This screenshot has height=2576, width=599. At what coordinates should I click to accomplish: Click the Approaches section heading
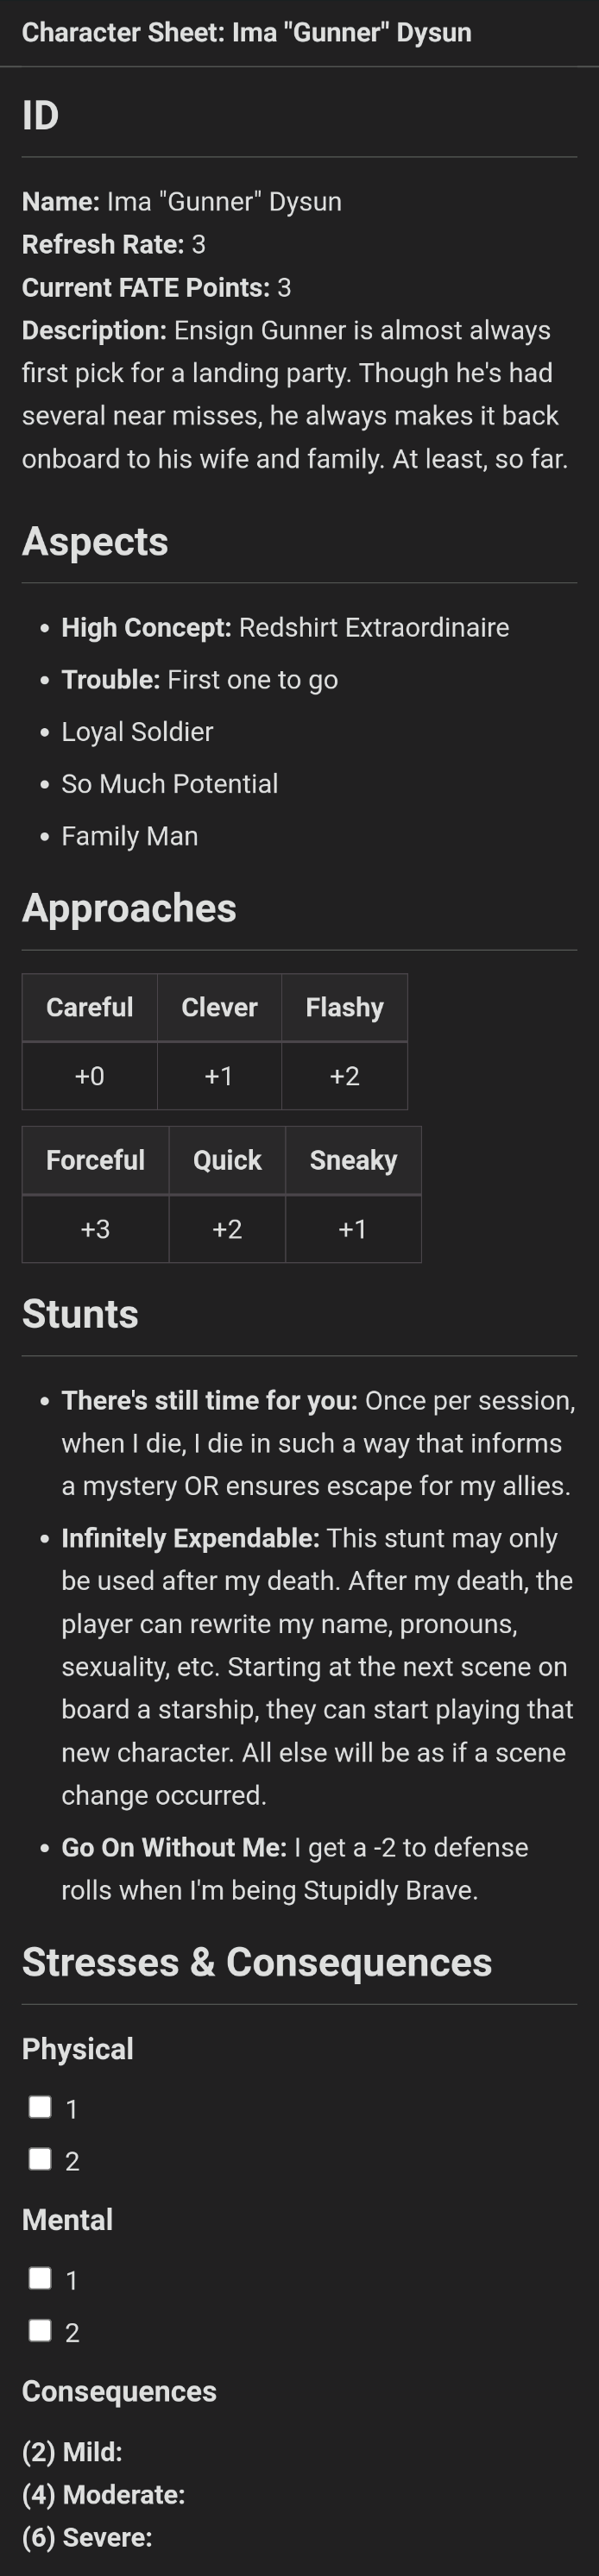click(x=129, y=908)
